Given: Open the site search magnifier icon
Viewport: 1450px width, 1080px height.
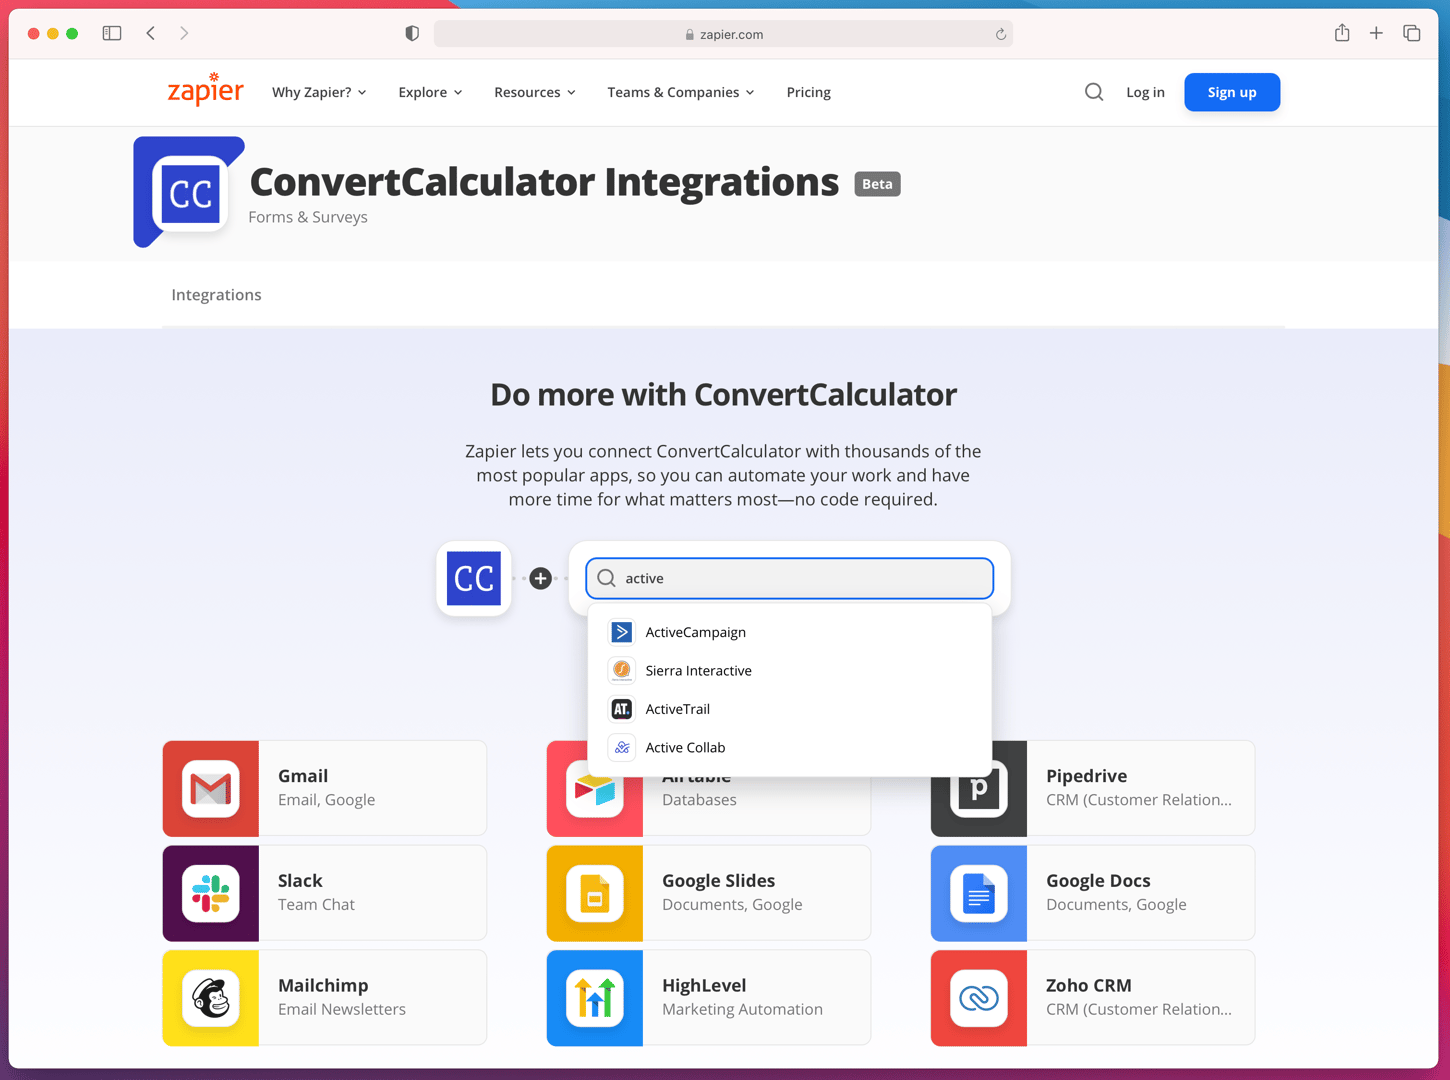Looking at the screenshot, I should click(x=1094, y=92).
